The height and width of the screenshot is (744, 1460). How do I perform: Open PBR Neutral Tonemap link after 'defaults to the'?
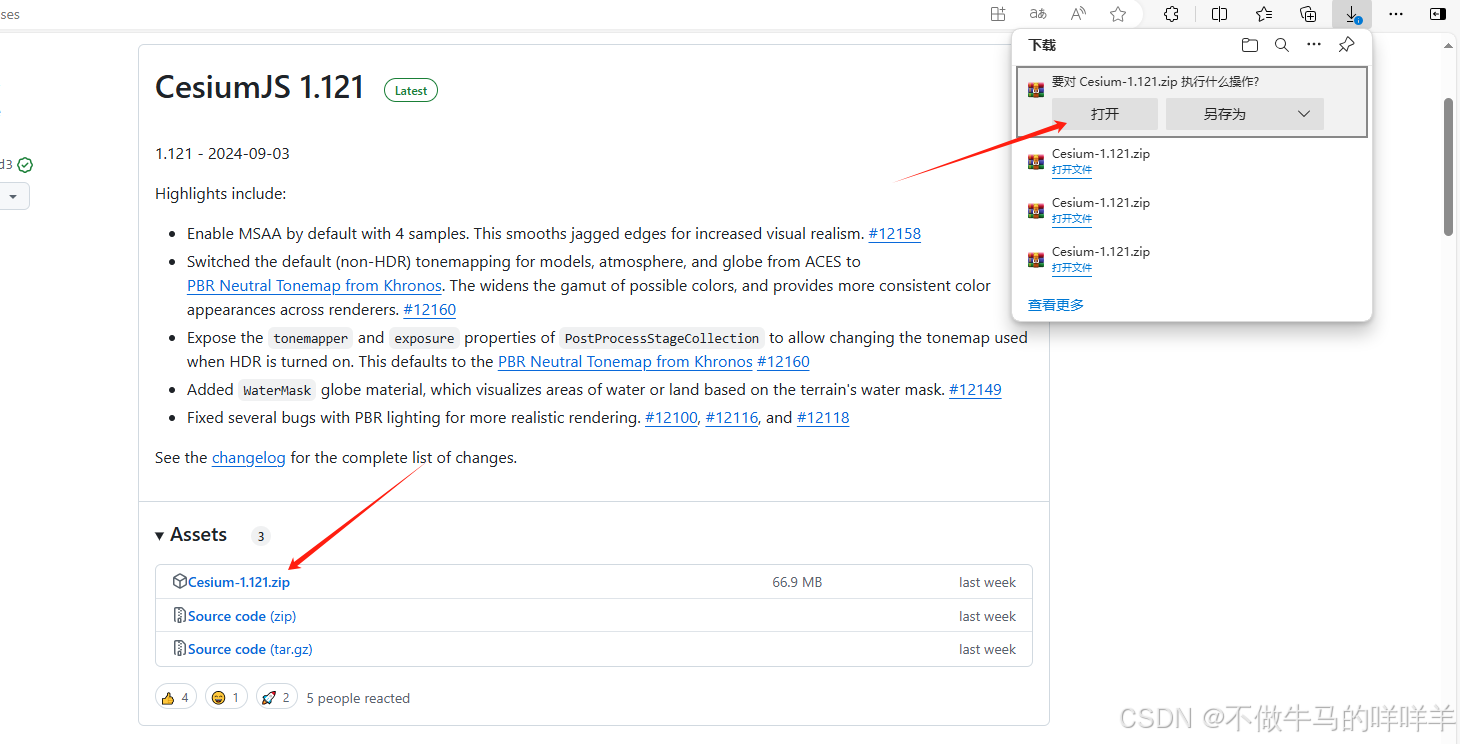[625, 362]
